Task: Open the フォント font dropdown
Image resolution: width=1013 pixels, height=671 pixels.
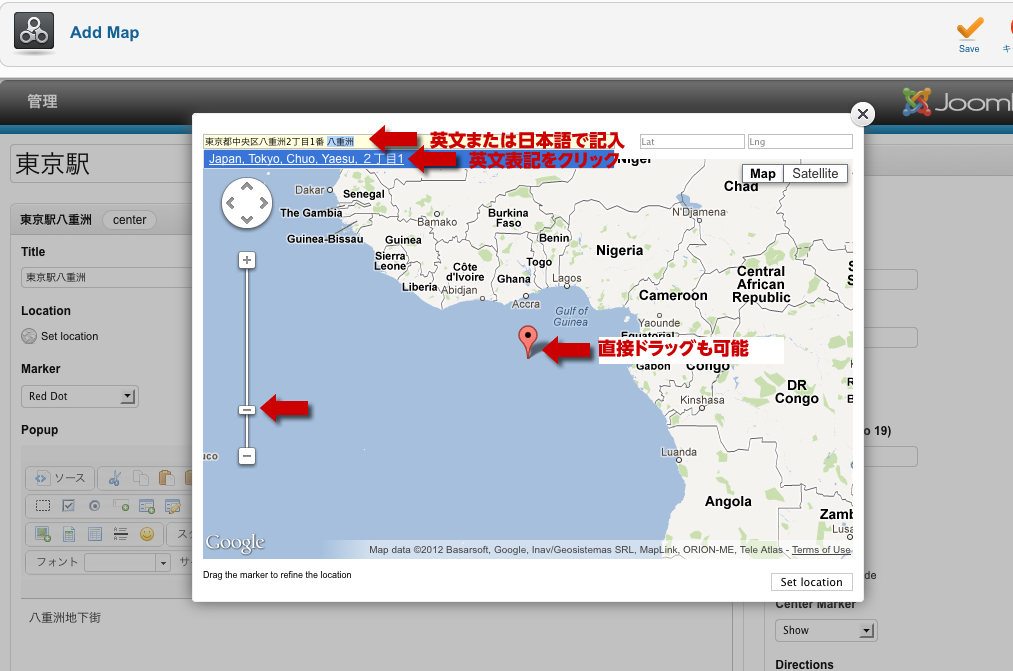Action: 127,563
